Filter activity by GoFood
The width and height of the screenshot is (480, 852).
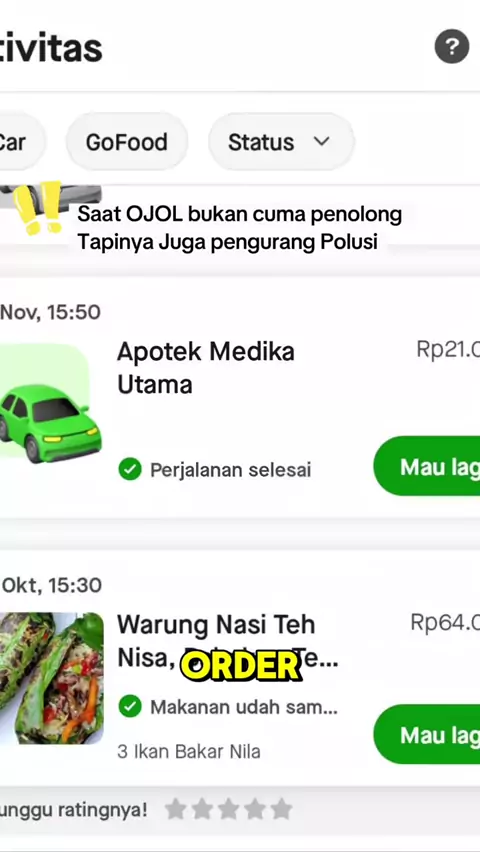click(127, 142)
